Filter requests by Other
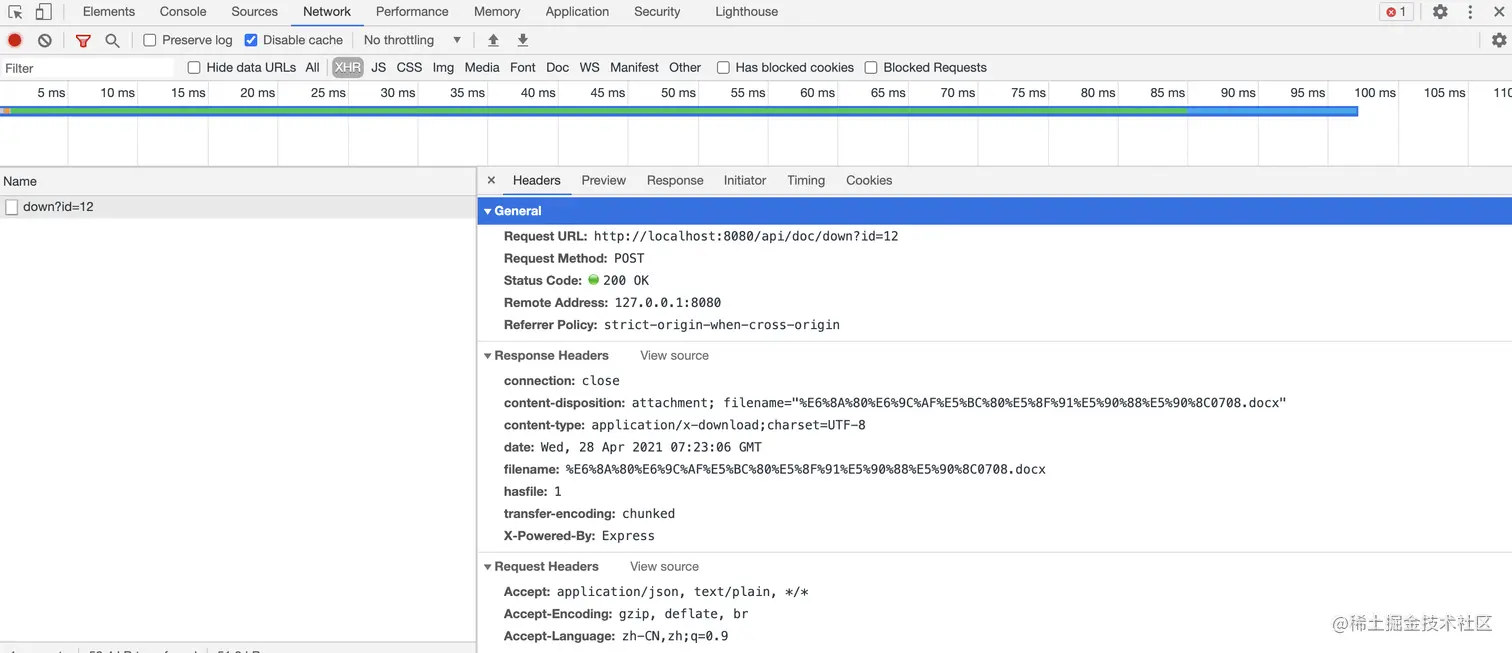1512x653 pixels. [685, 67]
